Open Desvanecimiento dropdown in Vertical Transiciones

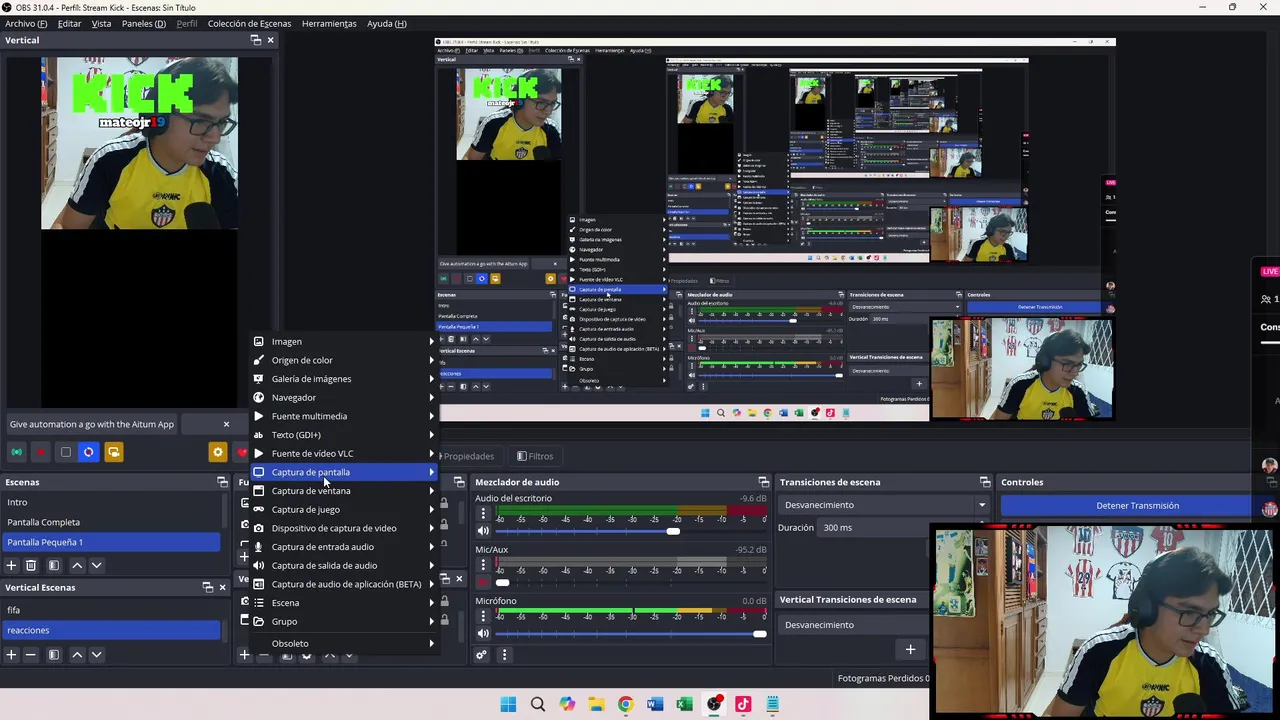[851, 625]
